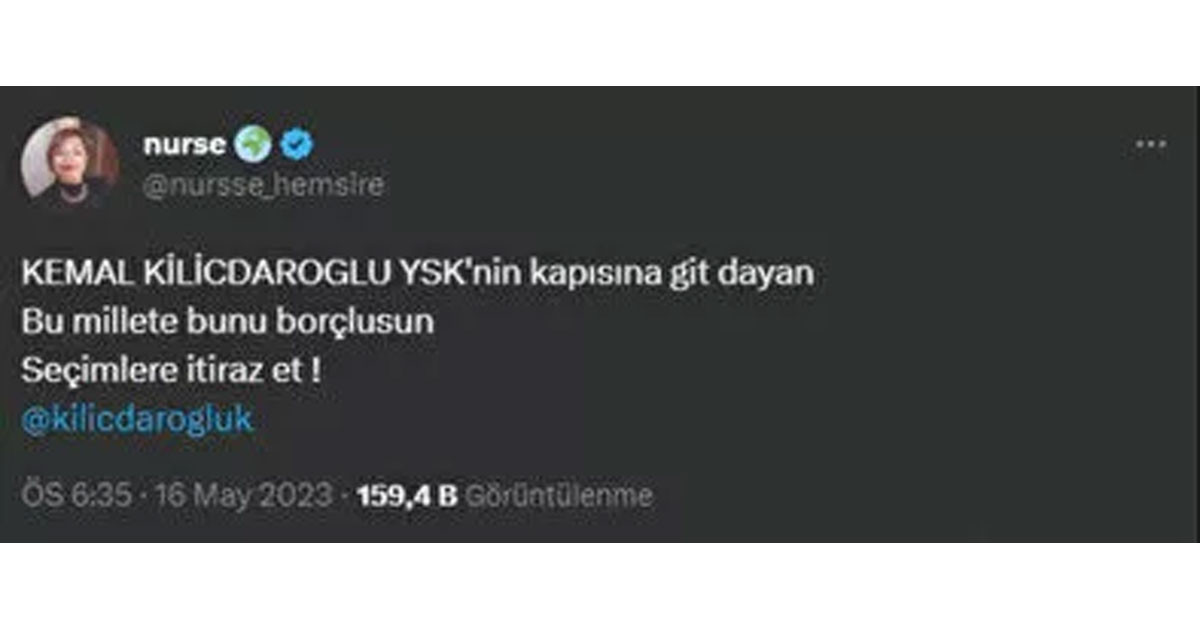This screenshot has height=628, width=1200.
Task: Open the nurse profile avatar photo
Action: pos(71,161)
